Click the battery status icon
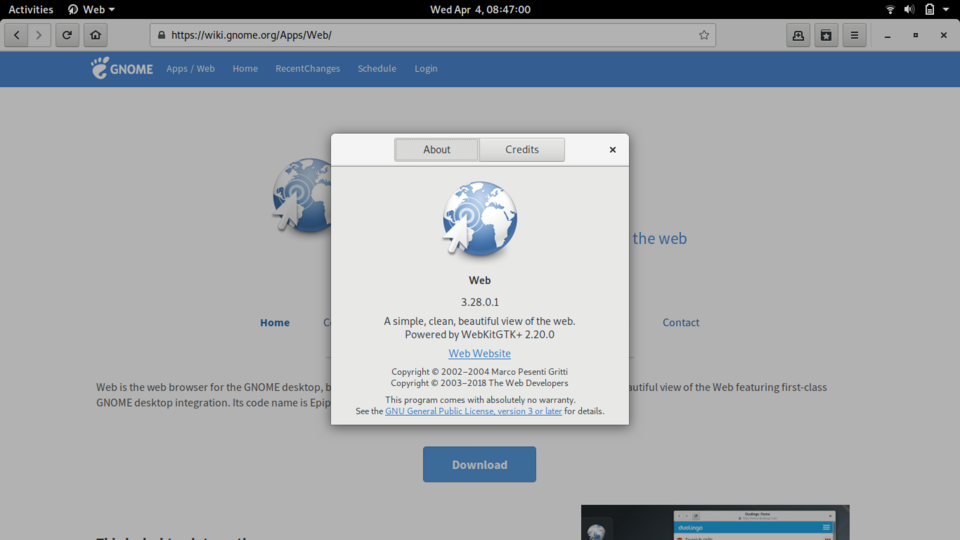960x540 pixels. pos(929,9)
